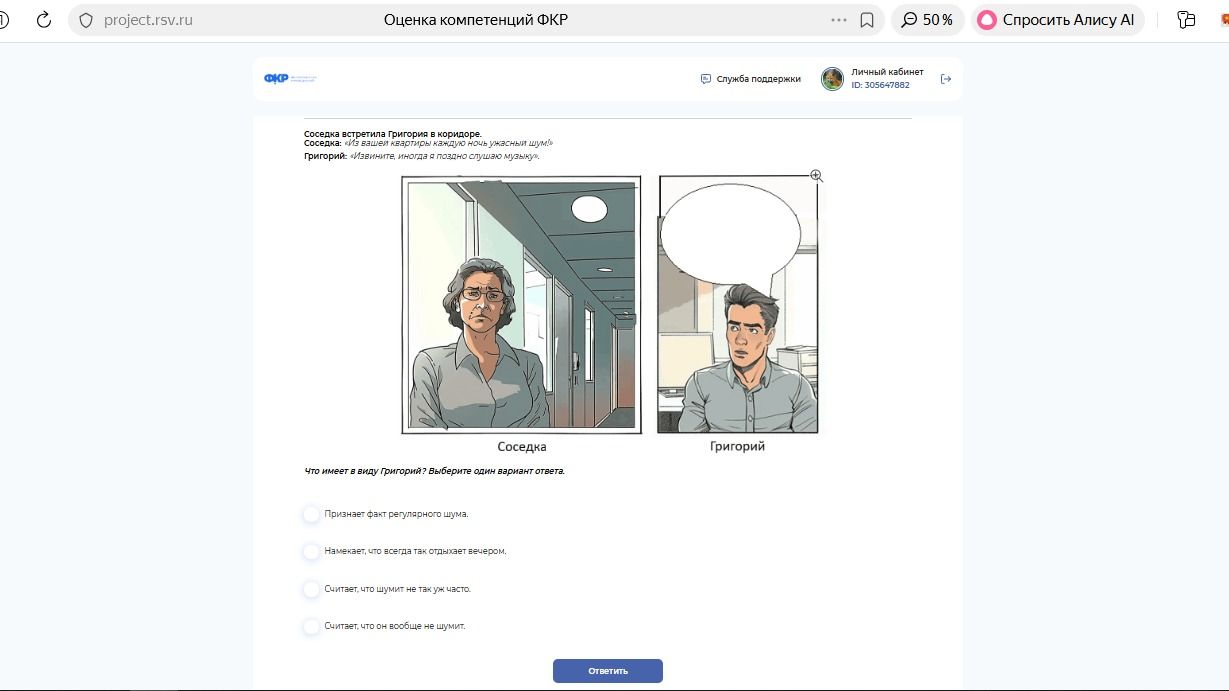Open site security shield icon
The image size is (1229, 691).
pos(85,20)
